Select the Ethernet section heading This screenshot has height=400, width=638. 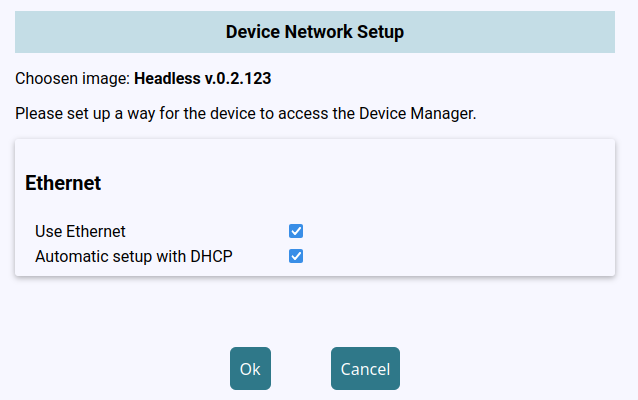[x=63, y=184]
